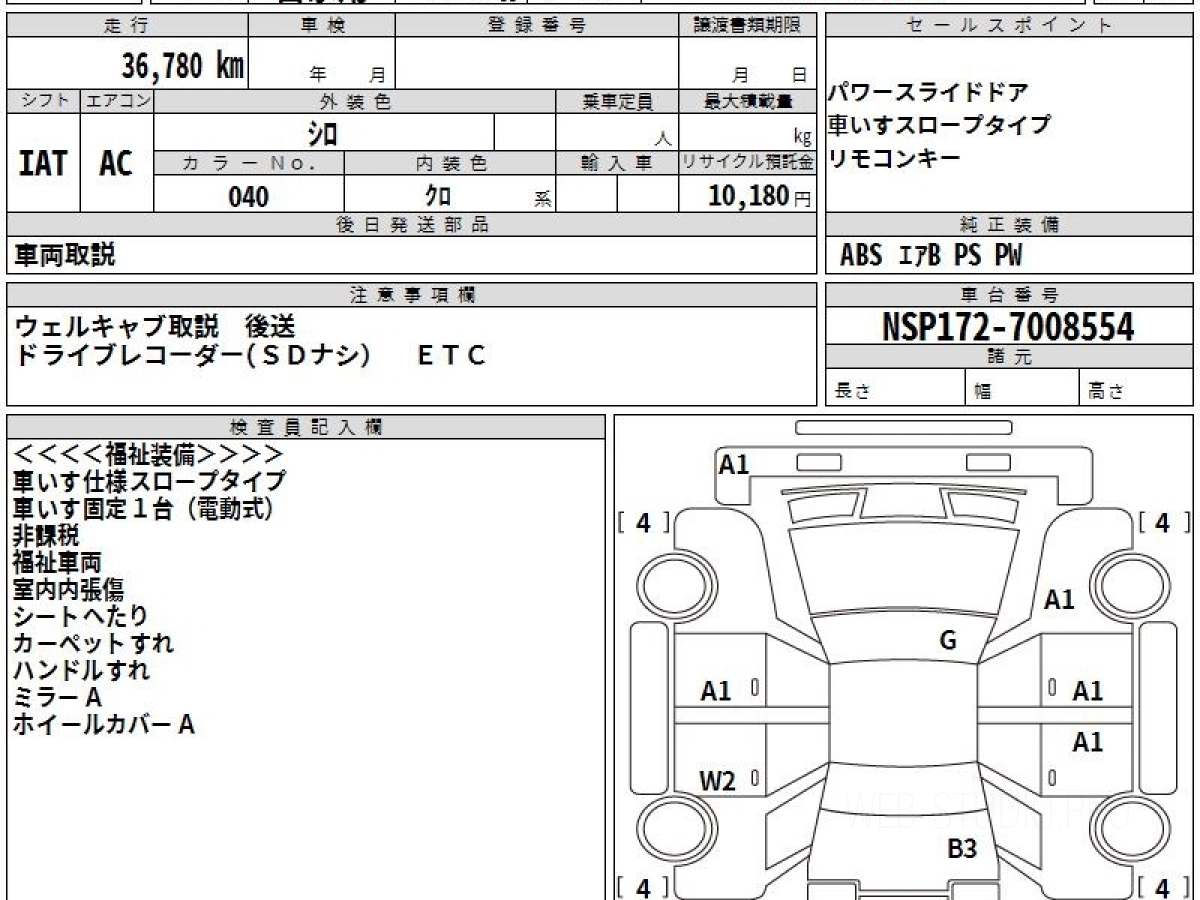This screenshot has width=1200, height=900.
Task: Click 車いすスロープタイプ in sales points
Action: pos(939,125)
